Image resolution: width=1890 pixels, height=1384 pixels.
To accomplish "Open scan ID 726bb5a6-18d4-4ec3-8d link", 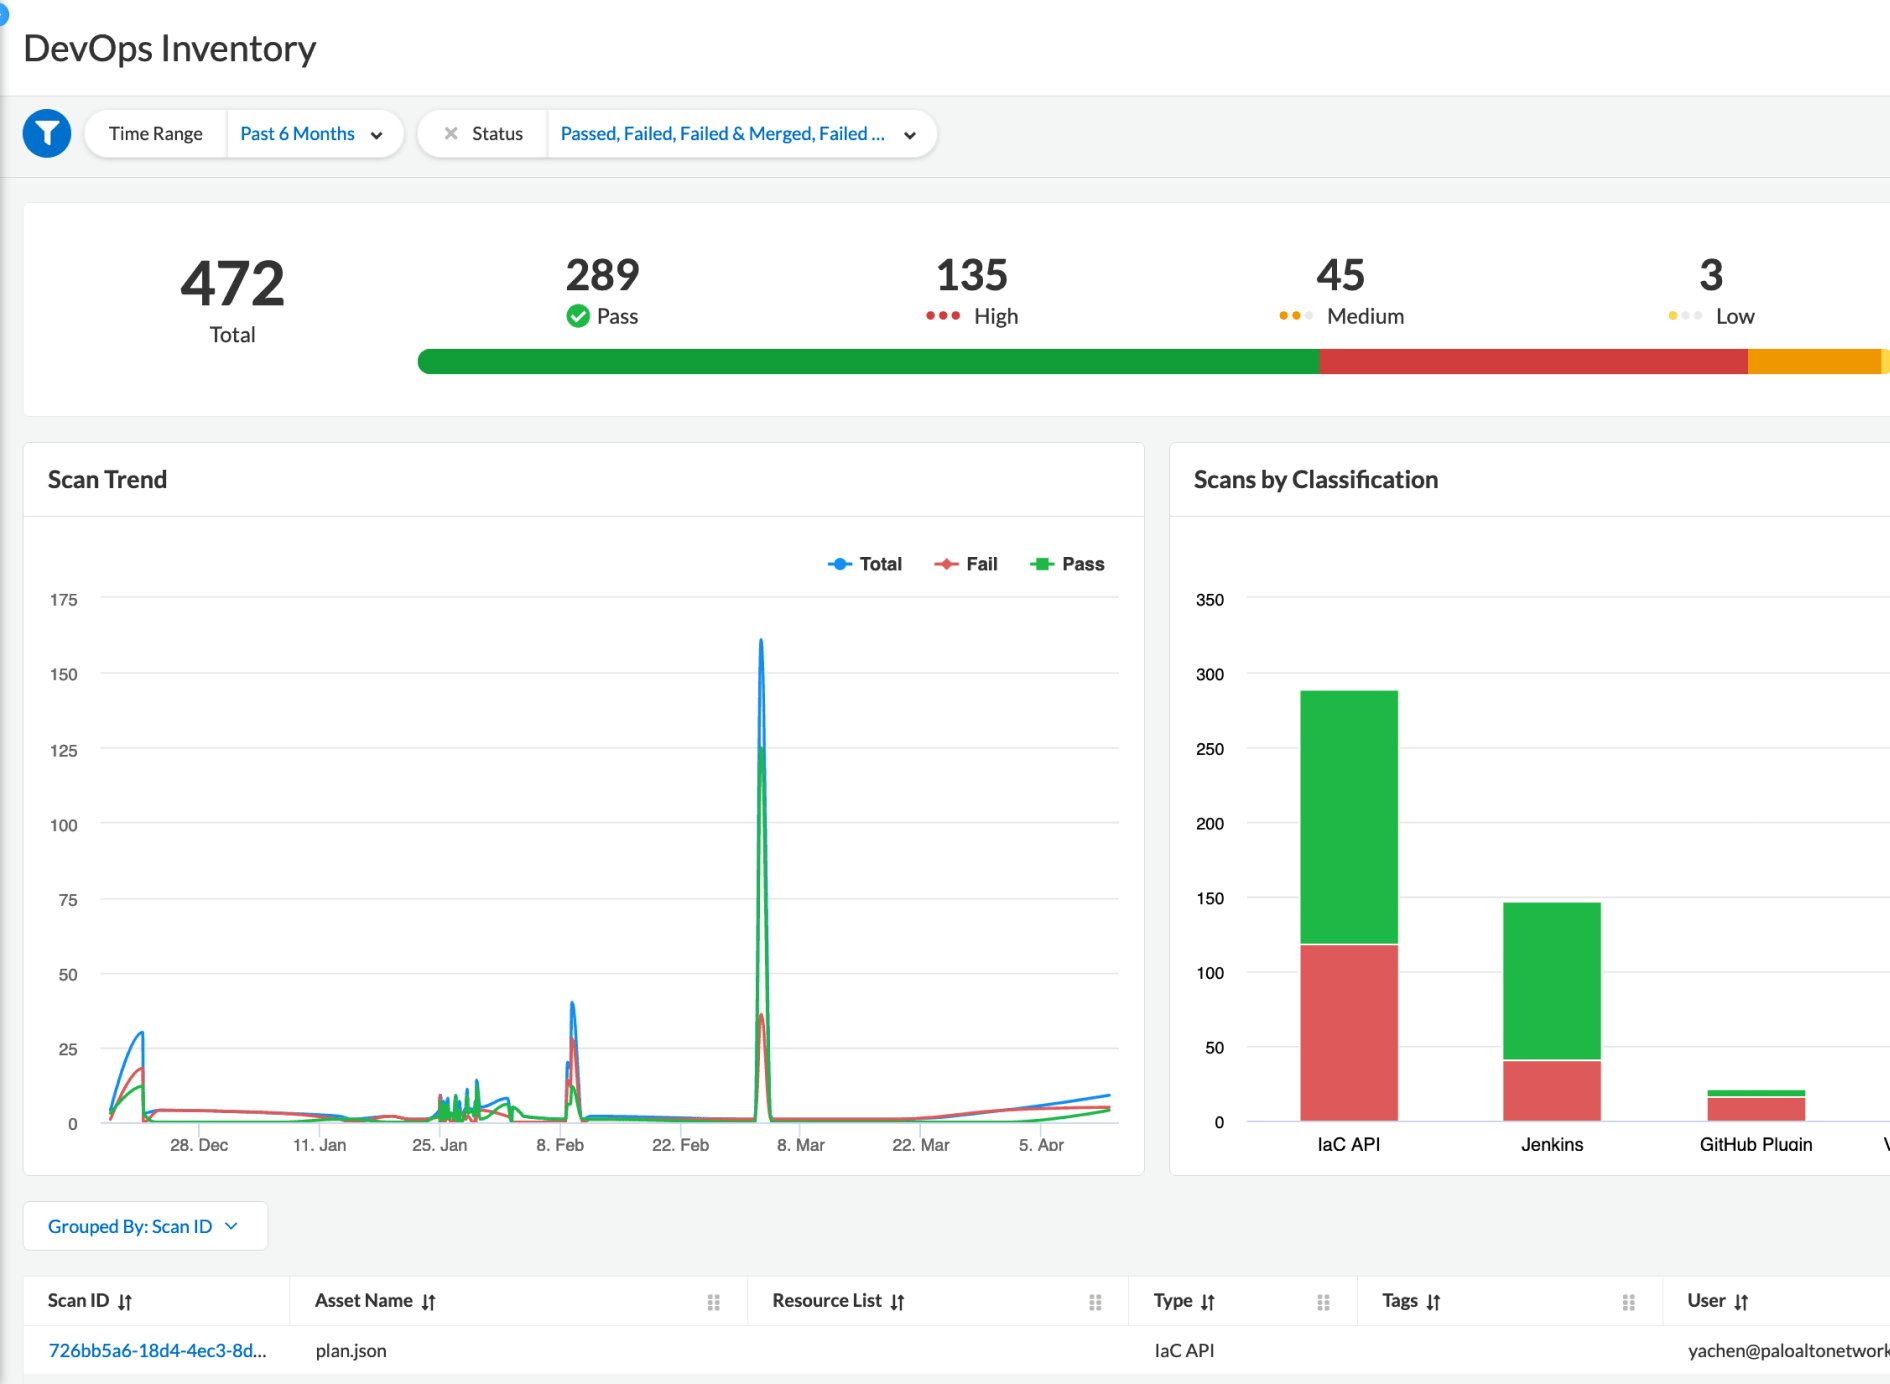I will (157, 1350).
